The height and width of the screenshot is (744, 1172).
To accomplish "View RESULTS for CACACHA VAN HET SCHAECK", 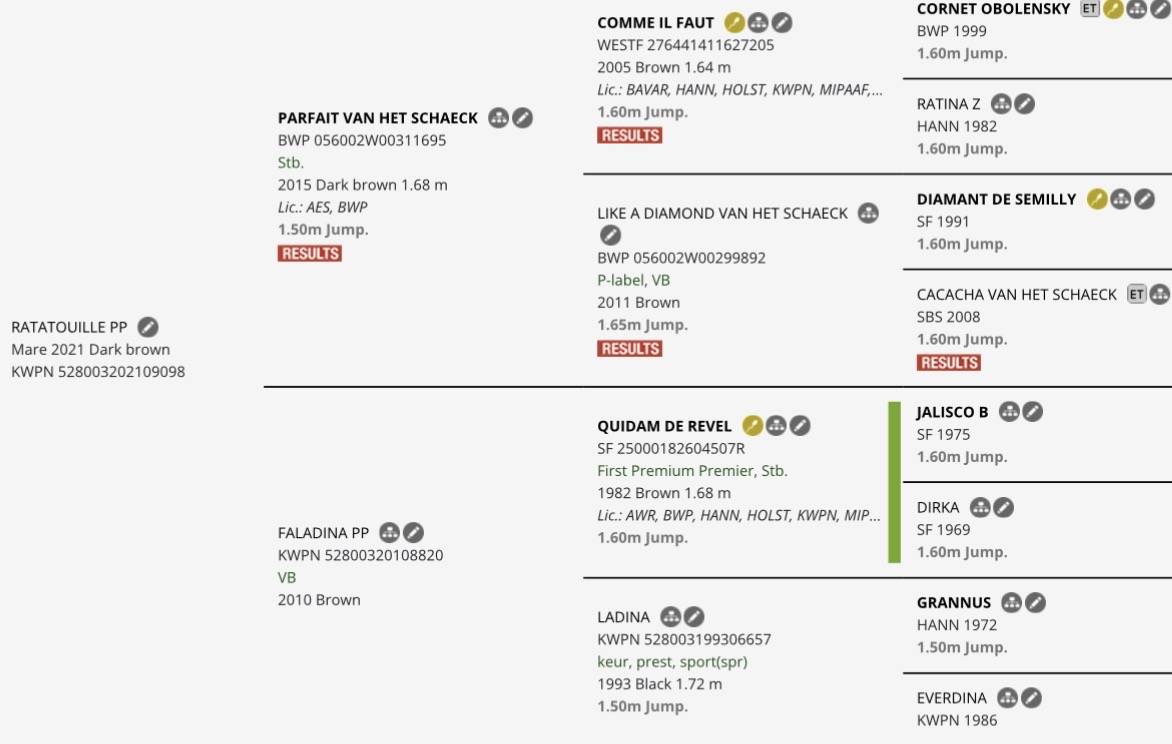I will pos(948,362).
